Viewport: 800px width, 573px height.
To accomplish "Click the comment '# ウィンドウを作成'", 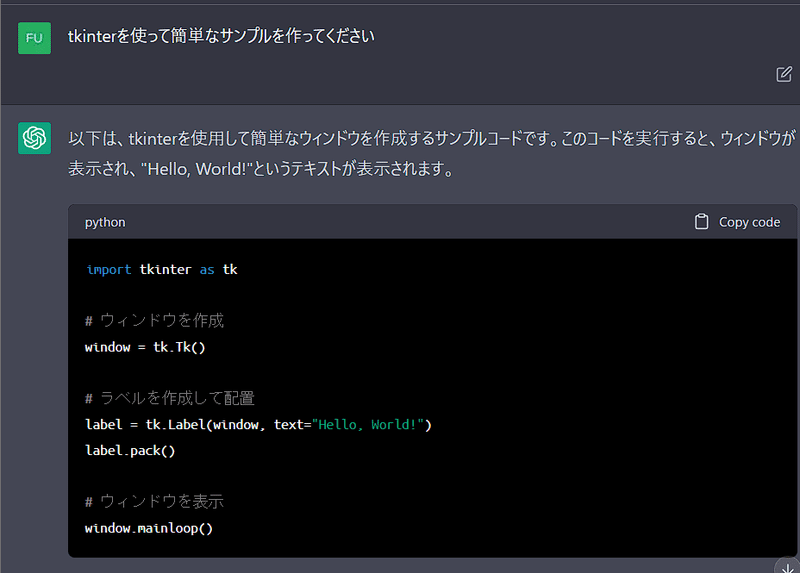I will click(154, 320).
